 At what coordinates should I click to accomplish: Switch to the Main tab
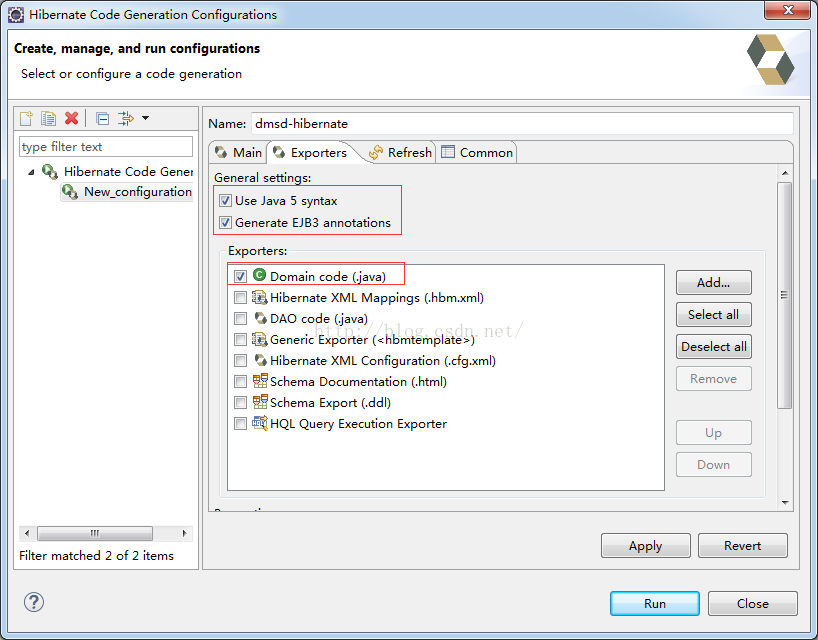tap(238, 152)
